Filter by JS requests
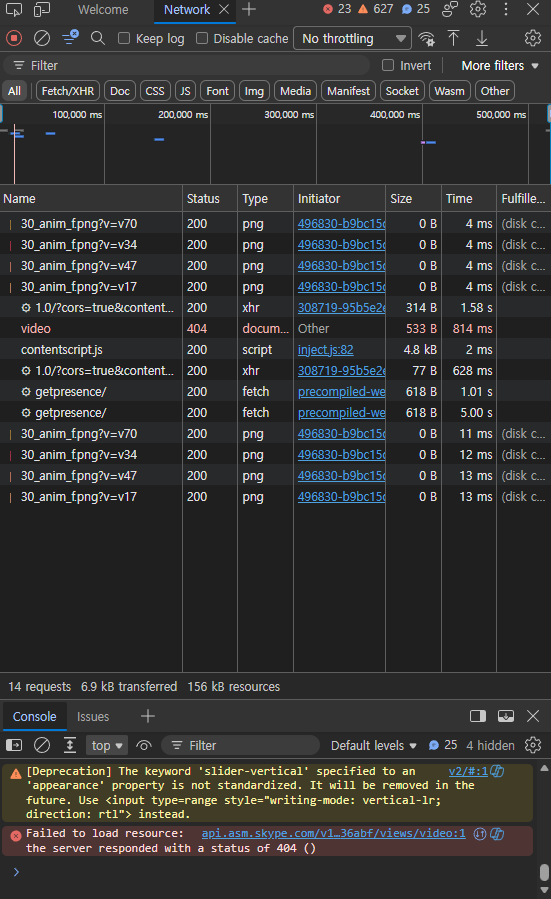 click(x=185, y=91)
